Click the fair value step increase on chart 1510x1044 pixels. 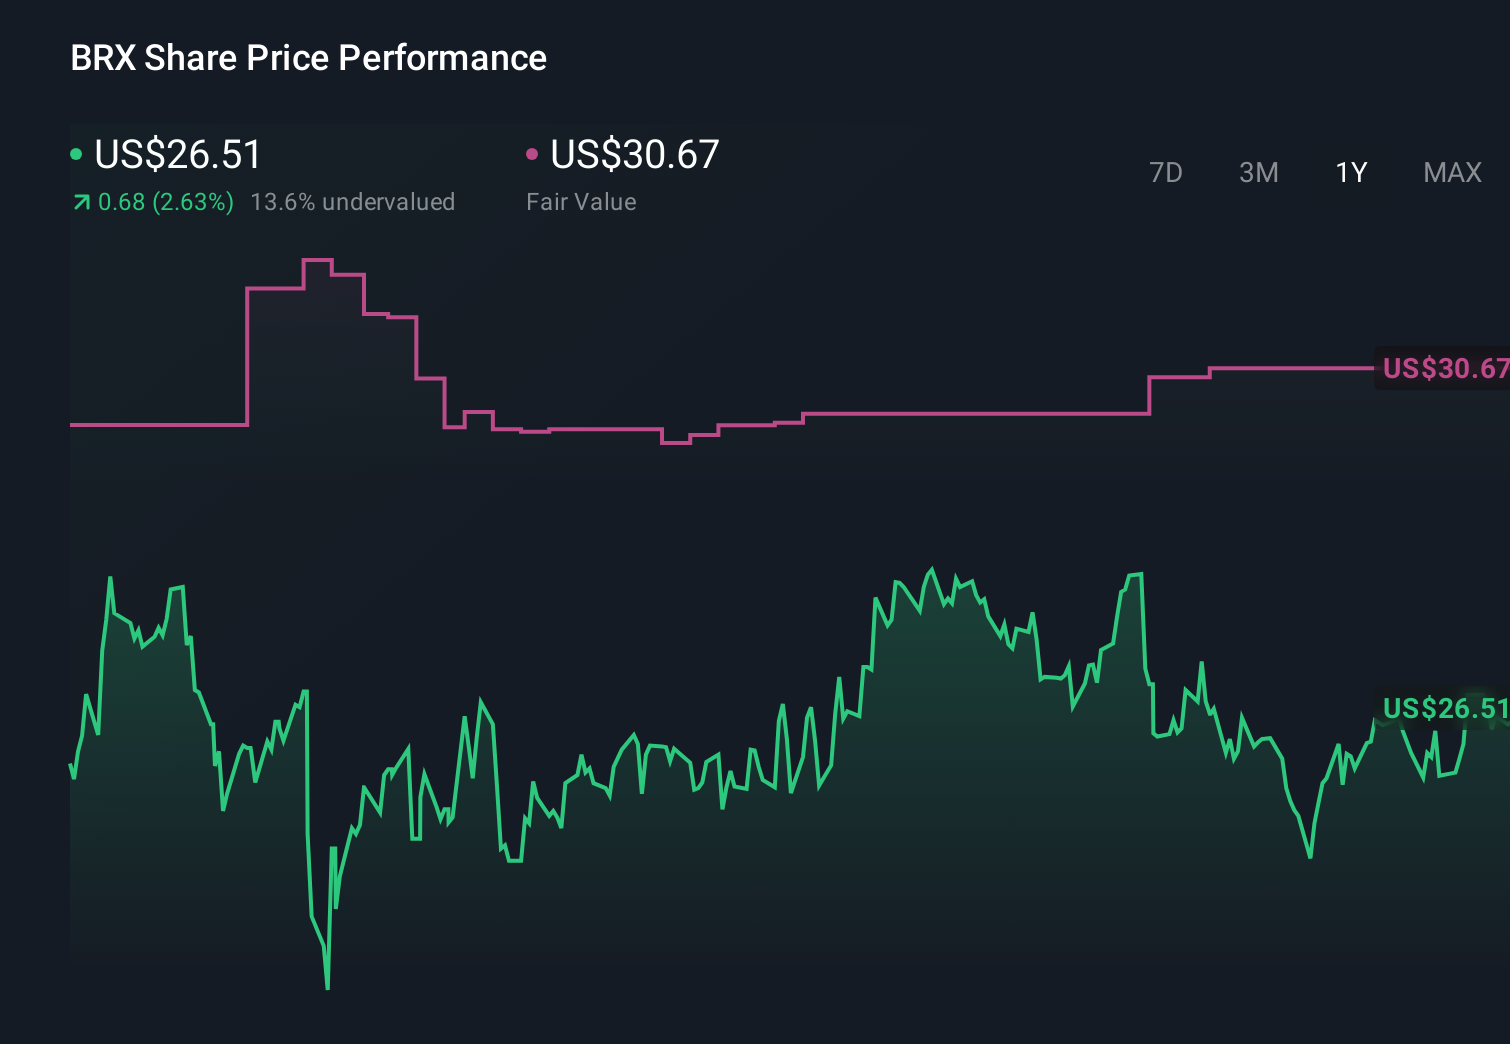tap(1148, 395)
